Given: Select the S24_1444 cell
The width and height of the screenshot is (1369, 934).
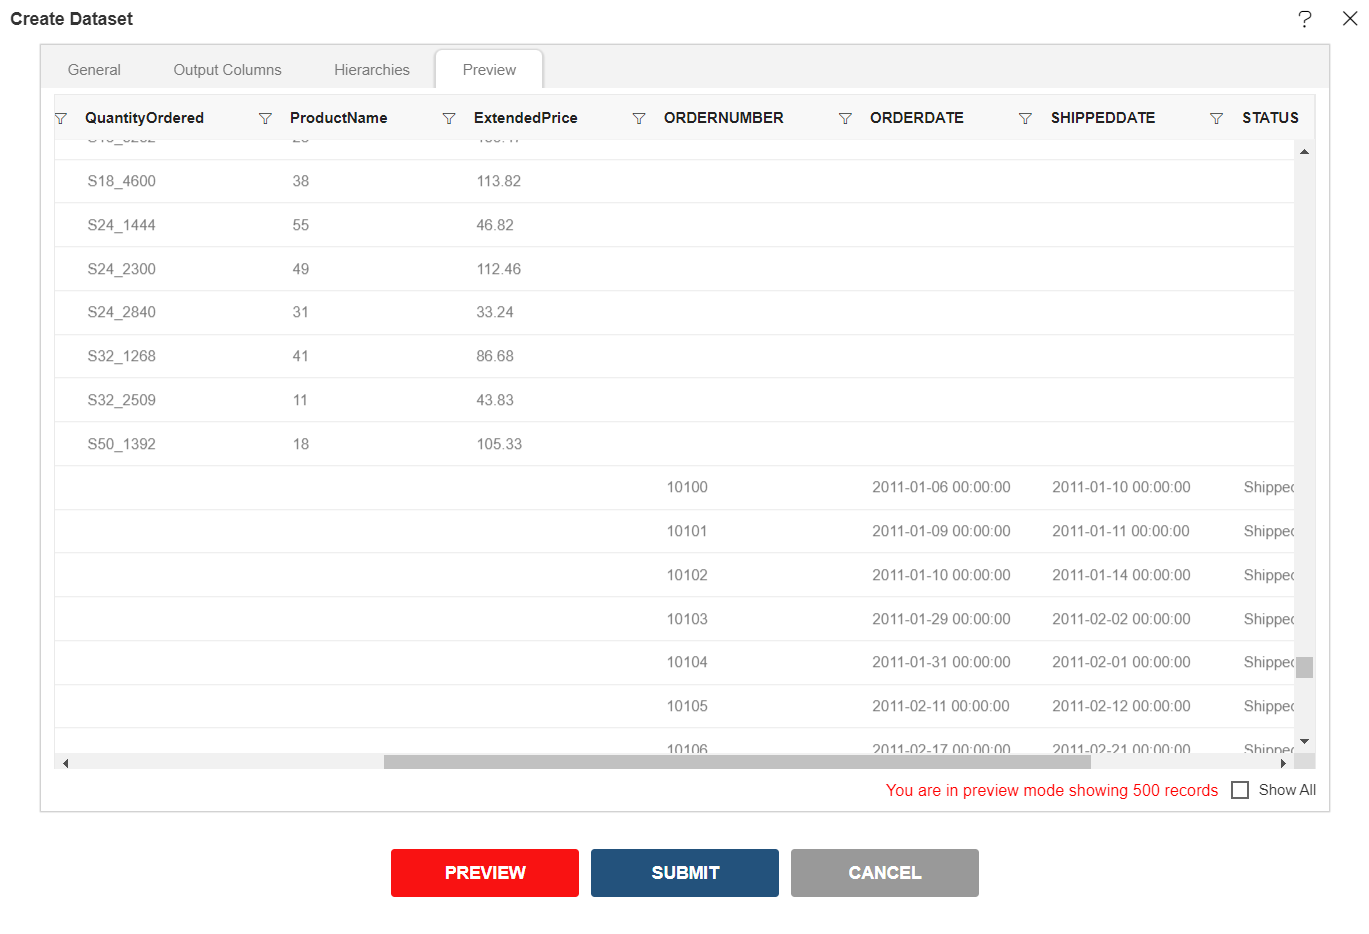Looking at the screenshot, I should click(x=121, y=225).
